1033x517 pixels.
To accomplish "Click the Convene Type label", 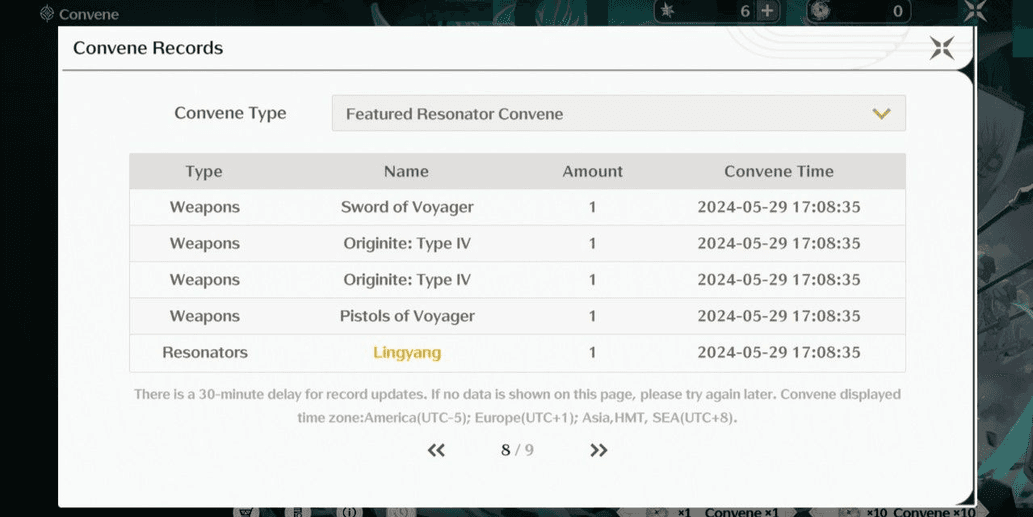I will tap(230, 113).
